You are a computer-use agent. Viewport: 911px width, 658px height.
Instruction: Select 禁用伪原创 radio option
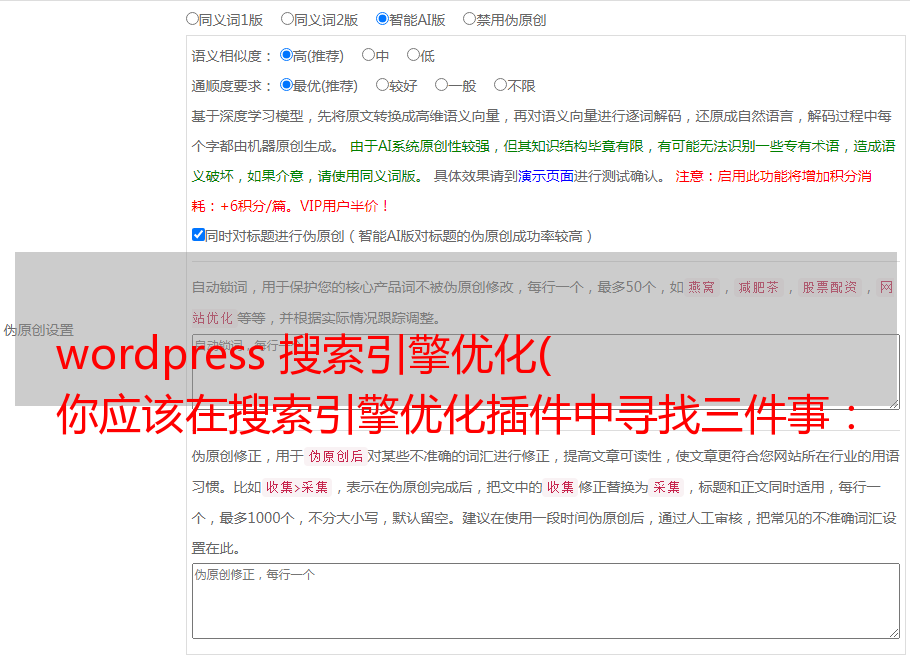point(469,19)
